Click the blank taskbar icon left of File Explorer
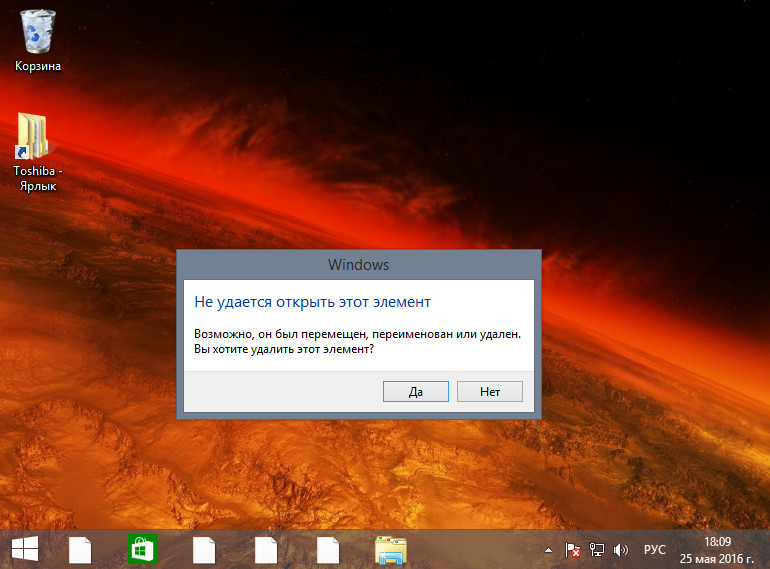Image resolution: width=770 pixels, height=569 pixels. (328, 550)
